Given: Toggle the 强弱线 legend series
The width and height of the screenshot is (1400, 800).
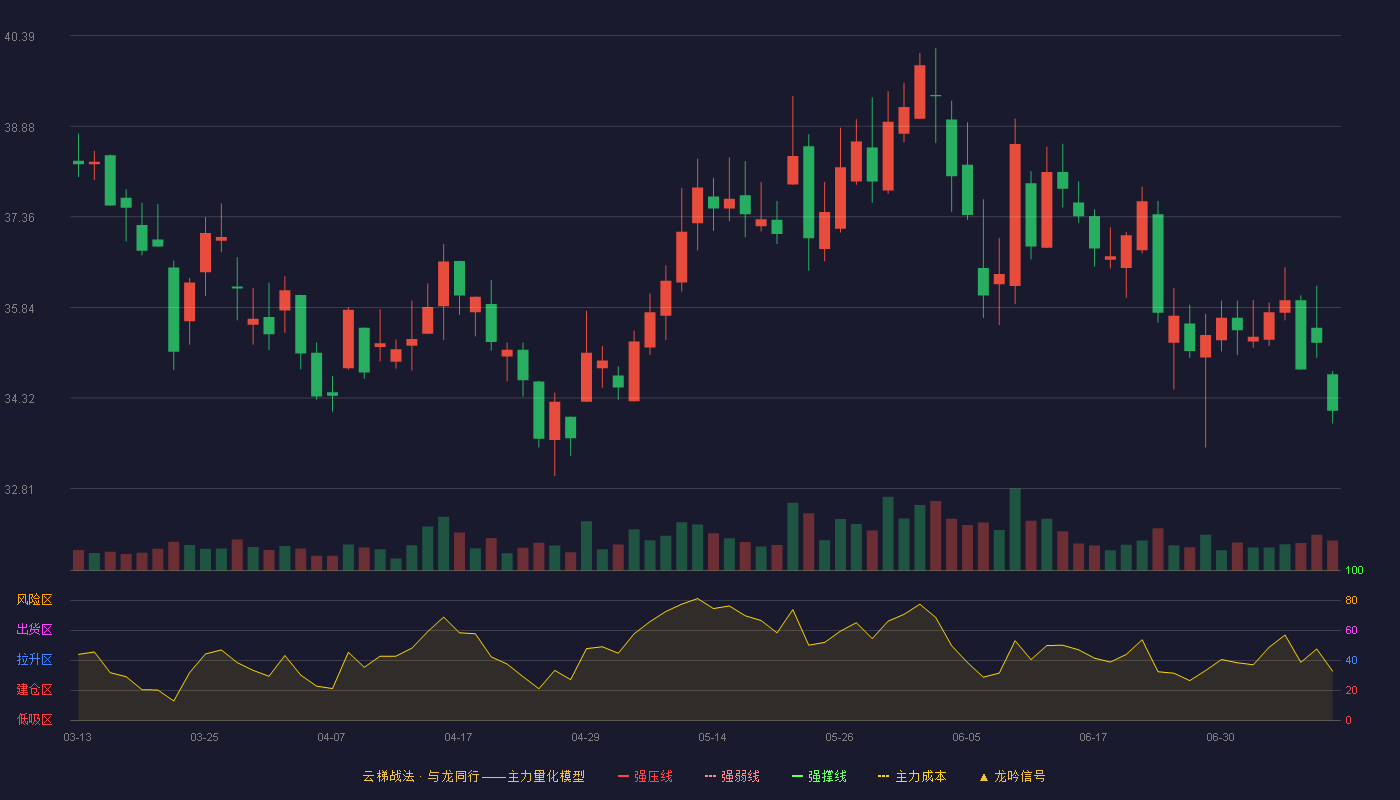Looking at the screenshot, I should tap(732, 776).
